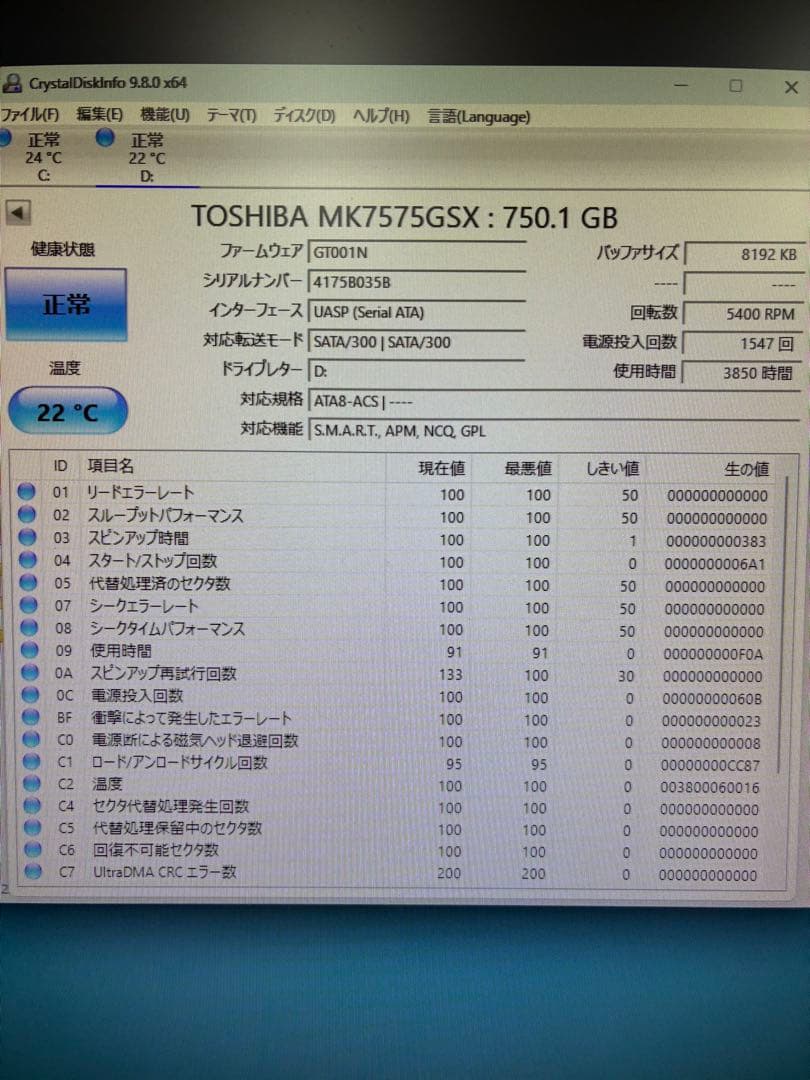810x1080 pixels.
Task: Click the power on hours field 3850 時間
Action: [x=744, y=373]
